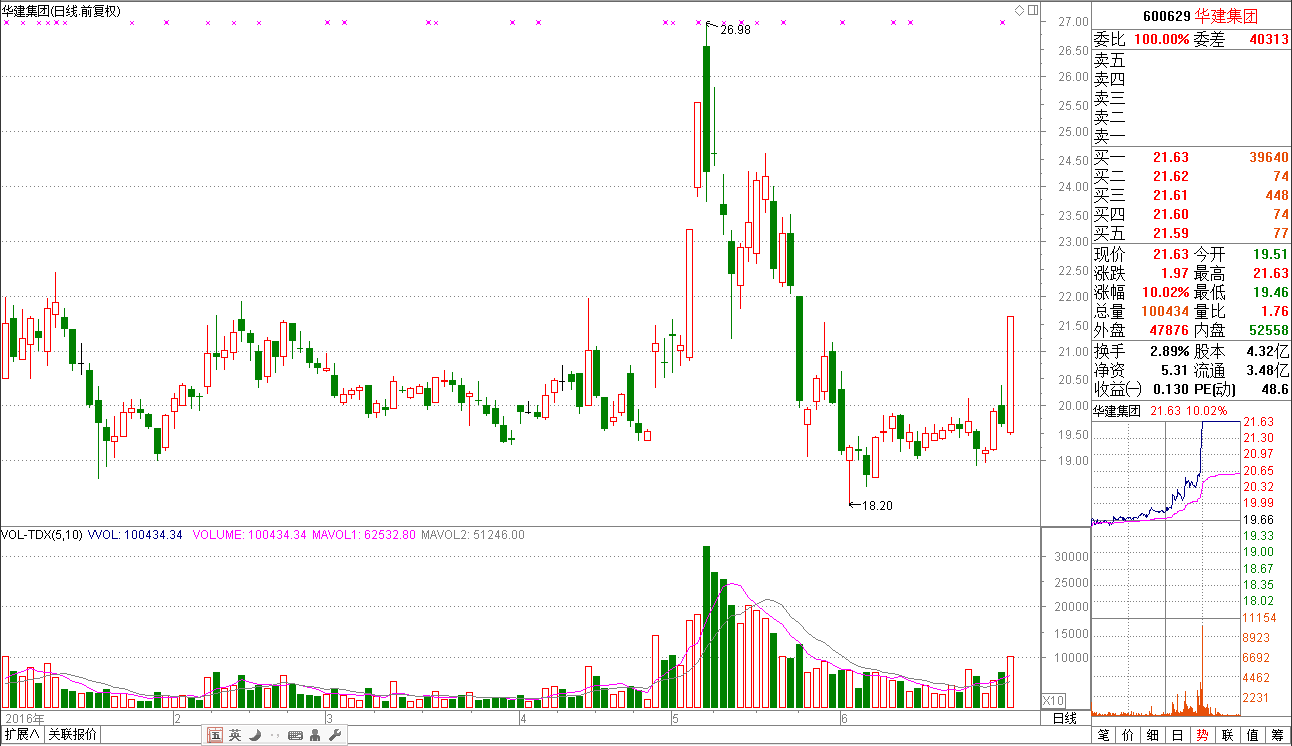The image size is (1292, 746).
Task: Click the '日线' period button
Action: click(1065, 718)
